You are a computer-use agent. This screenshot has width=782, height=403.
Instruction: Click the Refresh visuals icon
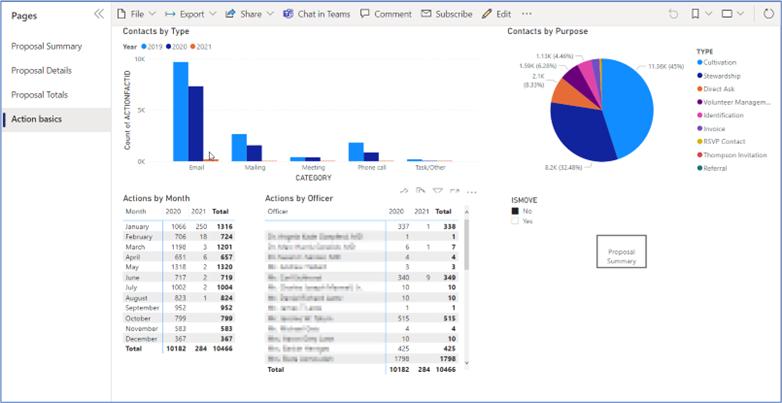coord(769,14)
